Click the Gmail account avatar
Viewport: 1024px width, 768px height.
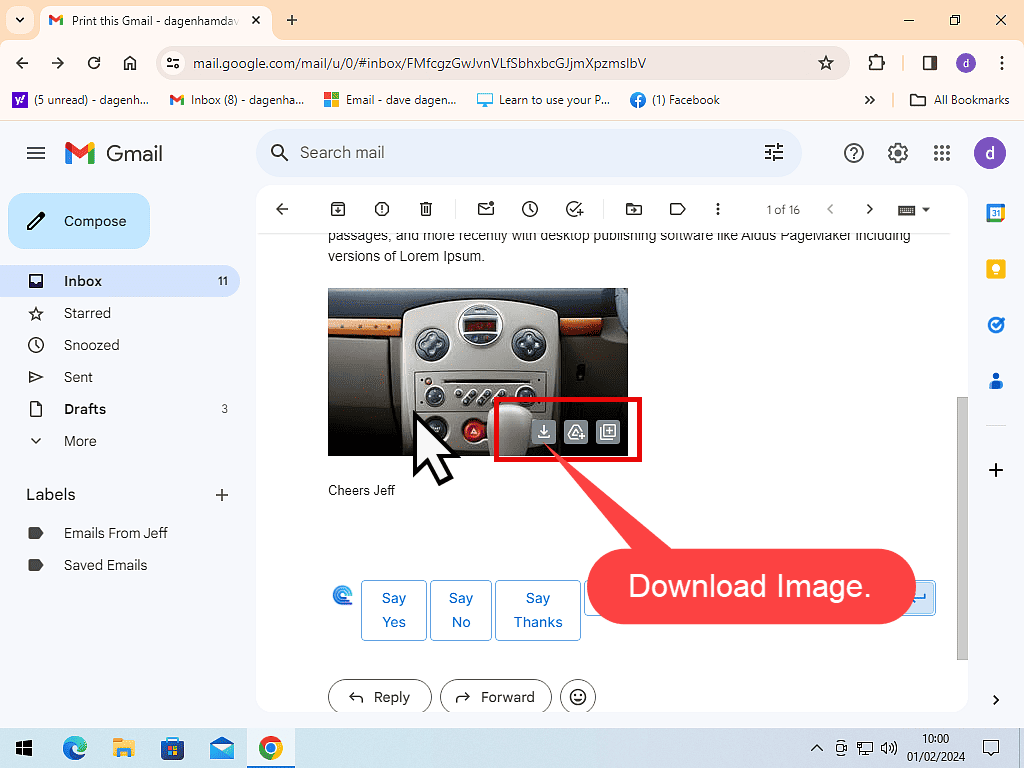(990, 153)
